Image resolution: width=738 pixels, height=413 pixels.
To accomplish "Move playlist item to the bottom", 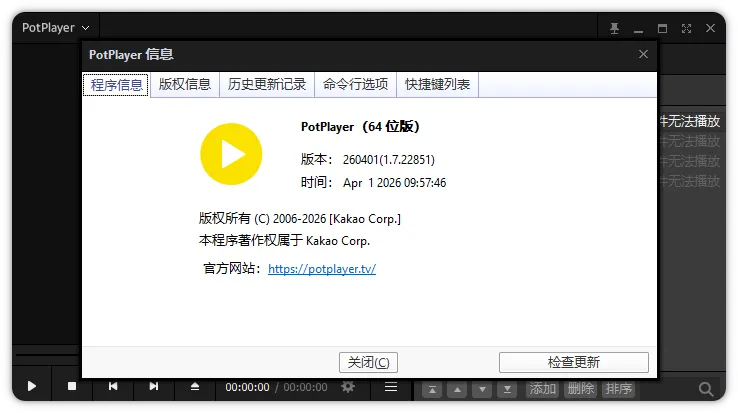I will point(507,389).
